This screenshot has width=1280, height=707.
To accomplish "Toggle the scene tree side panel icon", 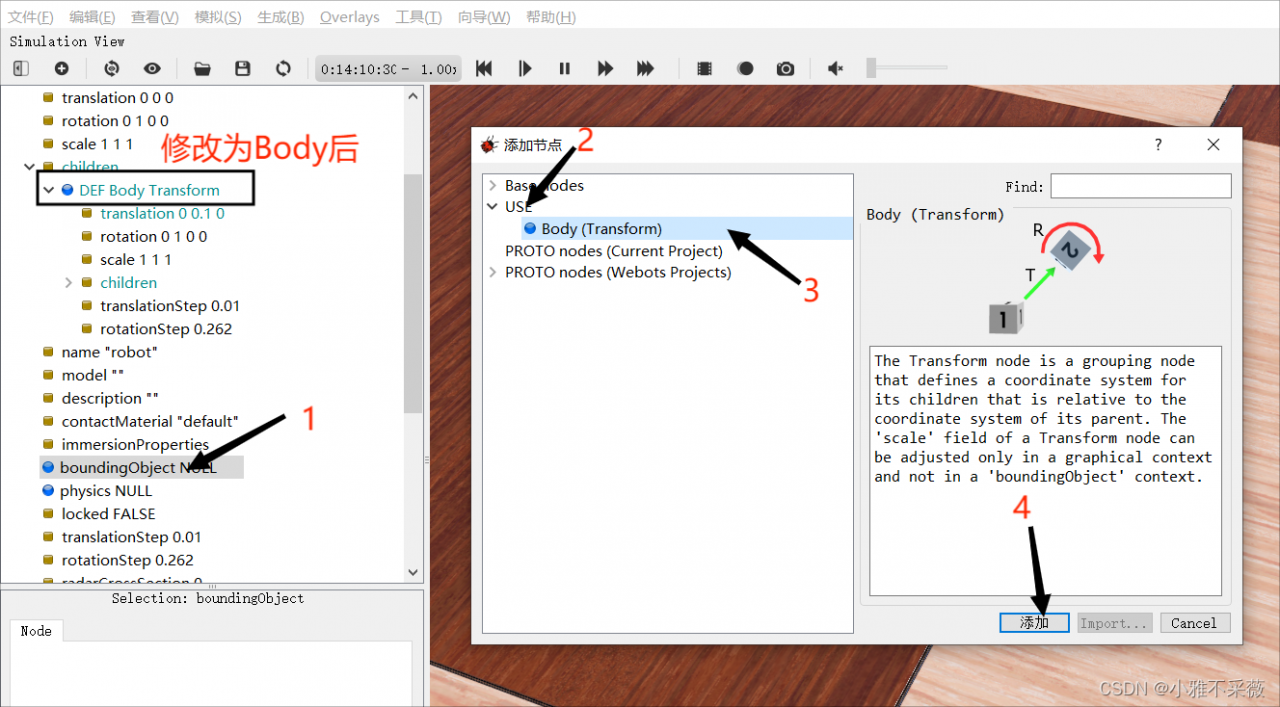I will coord(21,68).
